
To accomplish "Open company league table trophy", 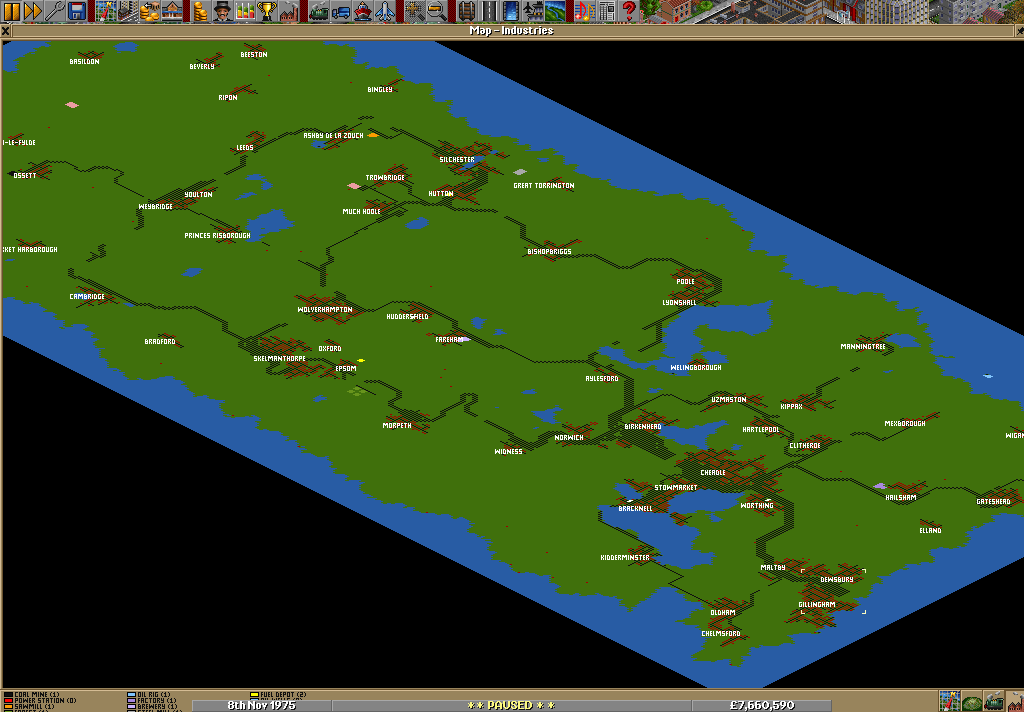I will 266,11.
